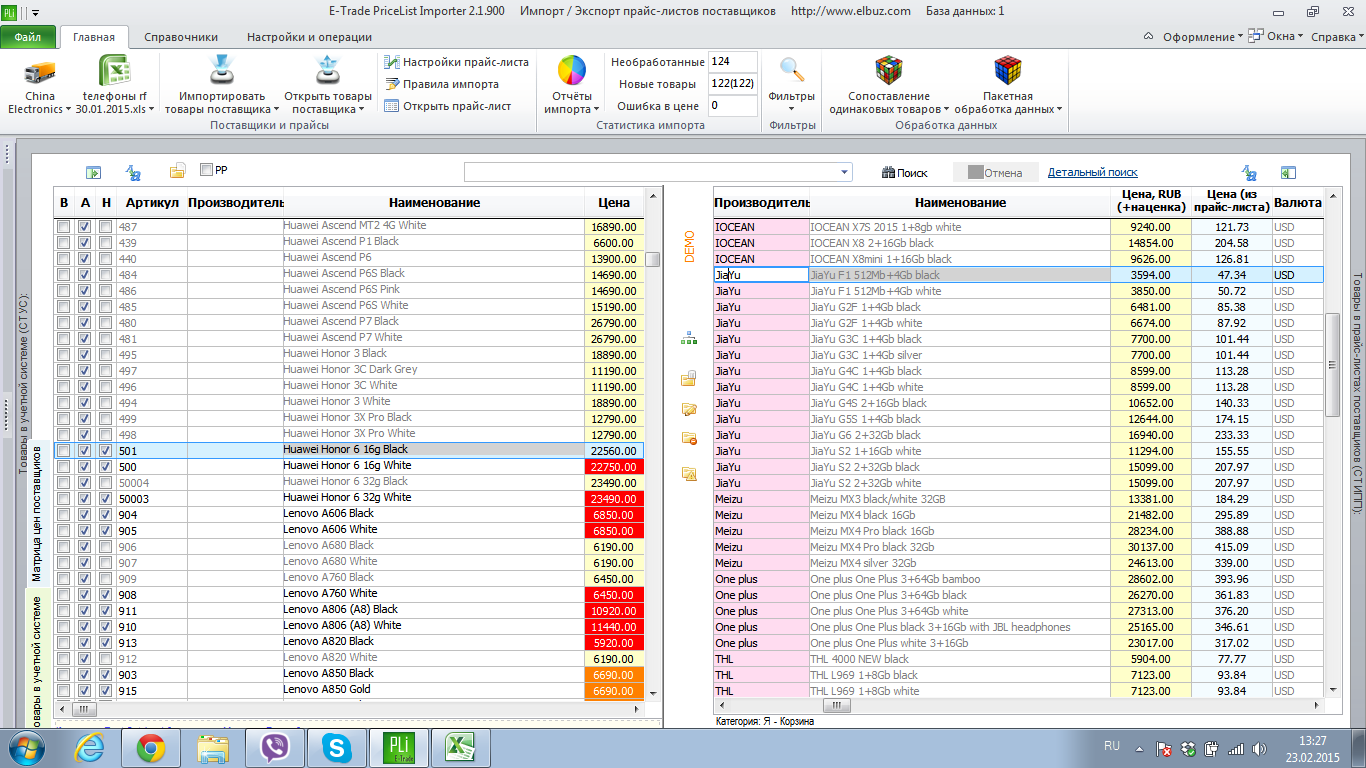Click the Excel export icon above right table
The image size is (1366, 768).
pos(1288,172)
